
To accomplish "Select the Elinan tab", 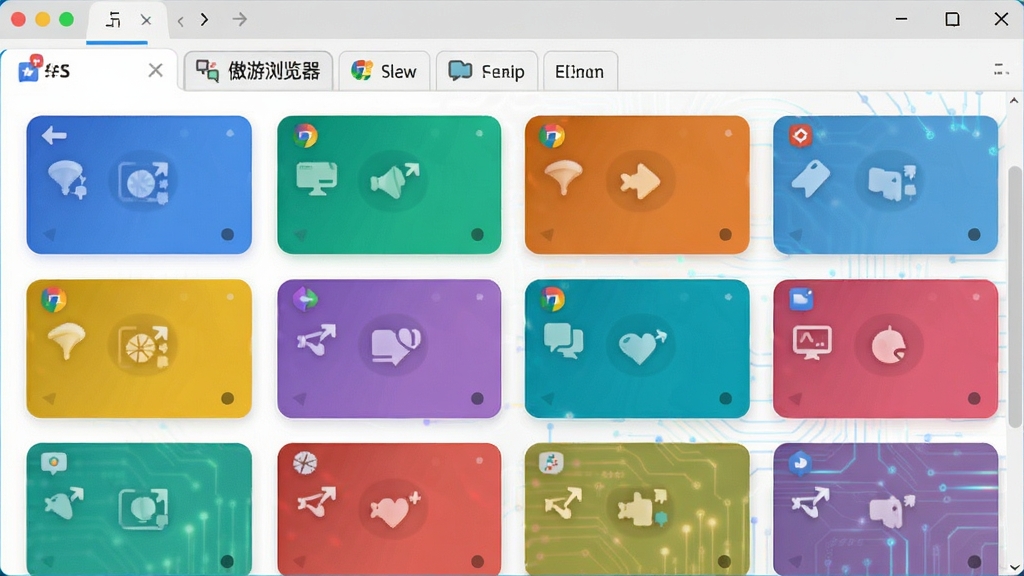I will click(x=580, y=71).
